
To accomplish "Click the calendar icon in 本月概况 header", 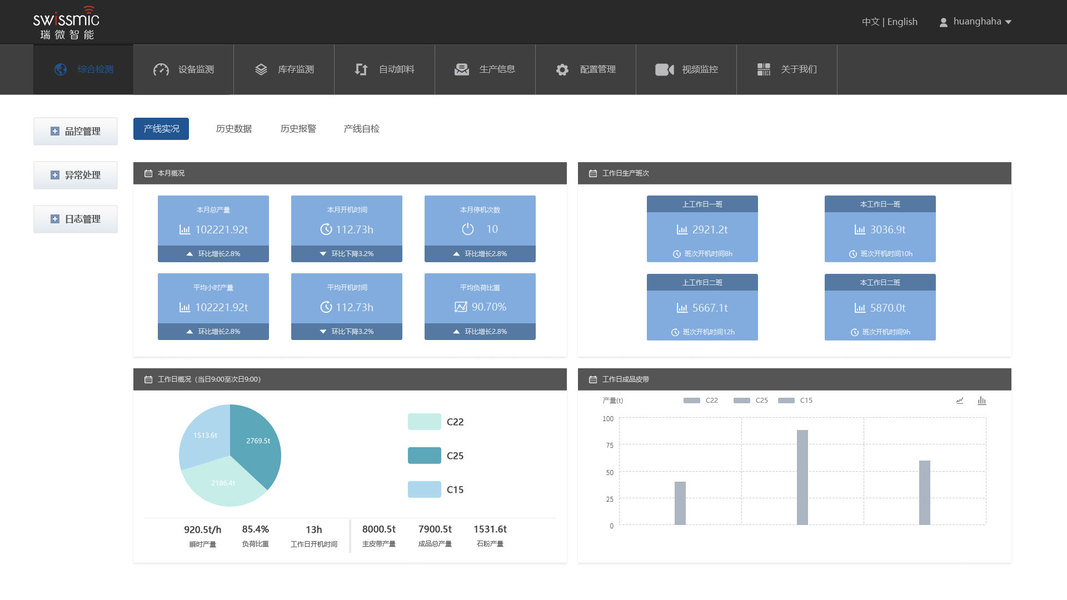I will (x=148, y=173).
